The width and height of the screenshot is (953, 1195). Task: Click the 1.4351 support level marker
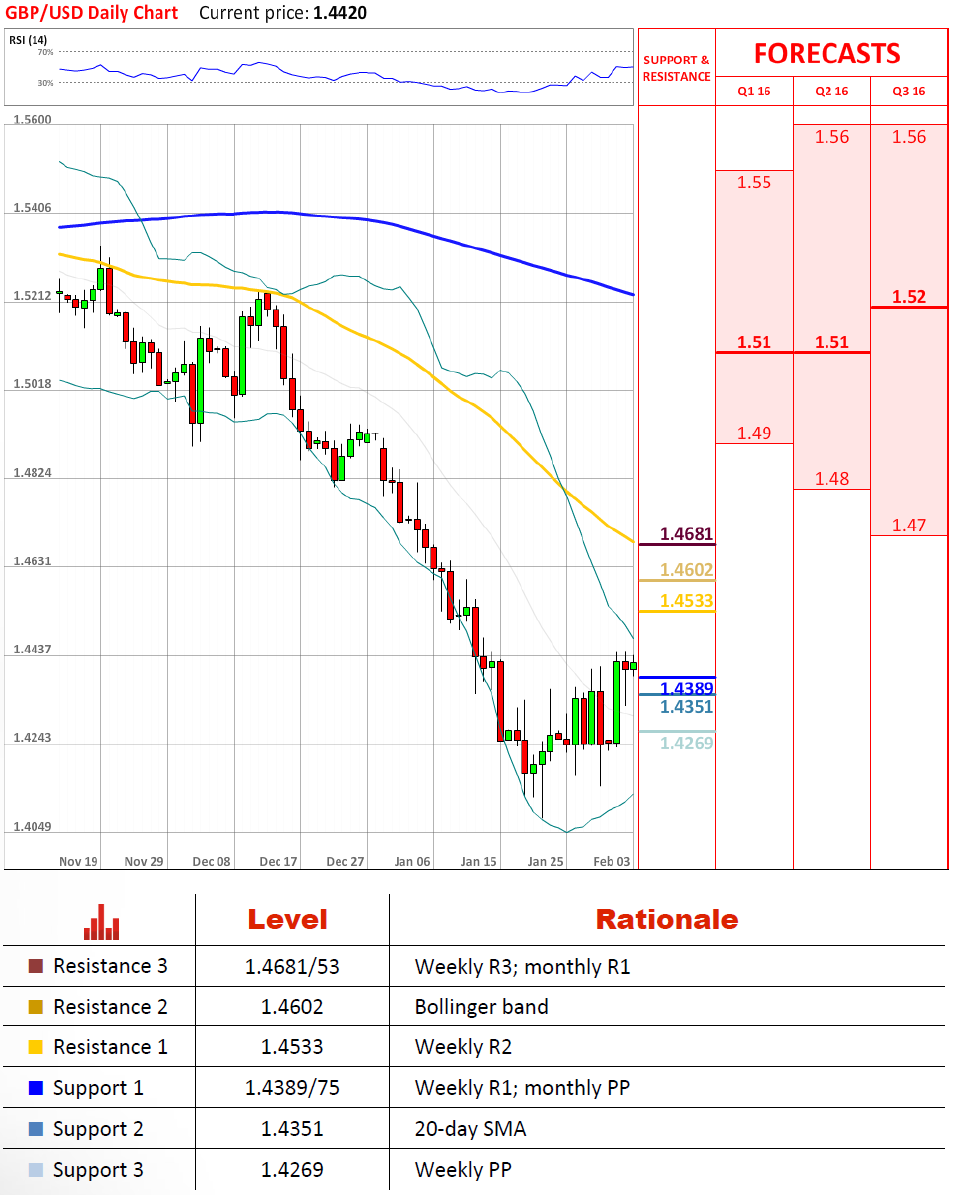(686, 707)
